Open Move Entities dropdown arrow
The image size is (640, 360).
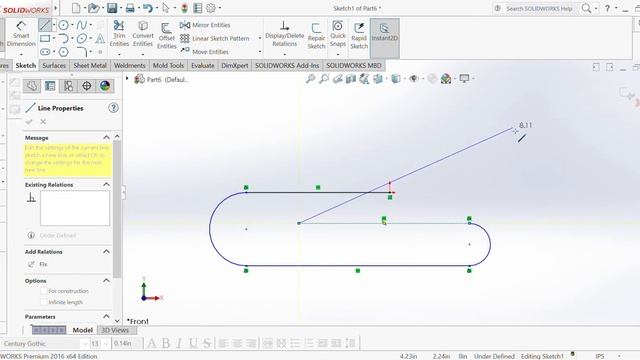tap(260, 52)
